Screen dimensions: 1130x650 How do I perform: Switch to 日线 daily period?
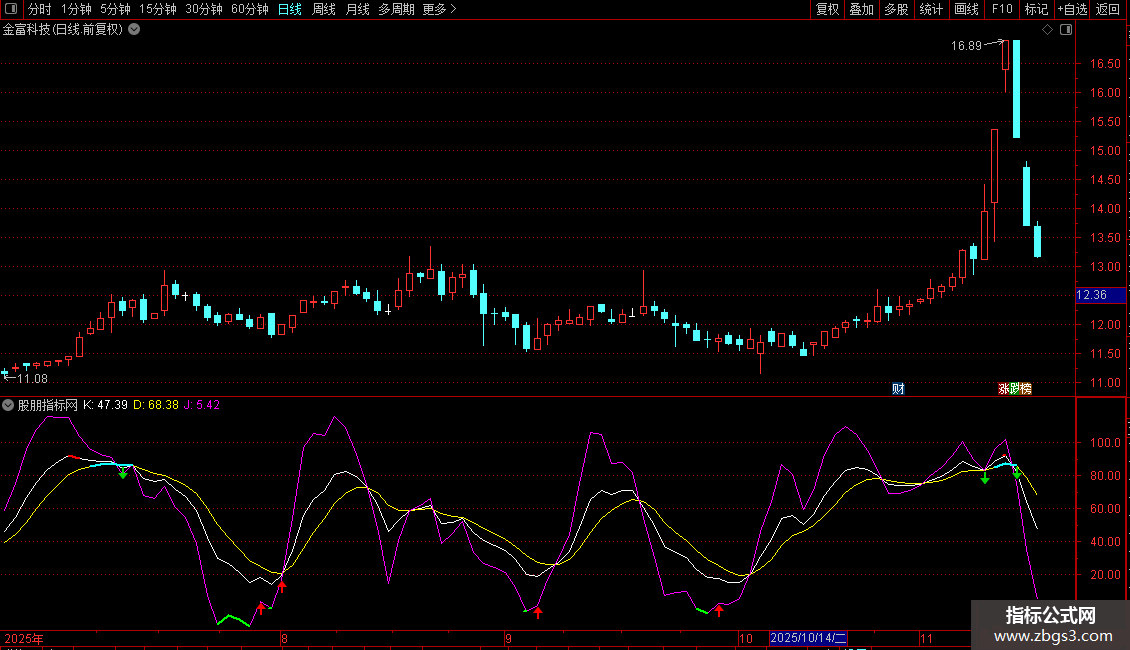click(x=289, y=9)
